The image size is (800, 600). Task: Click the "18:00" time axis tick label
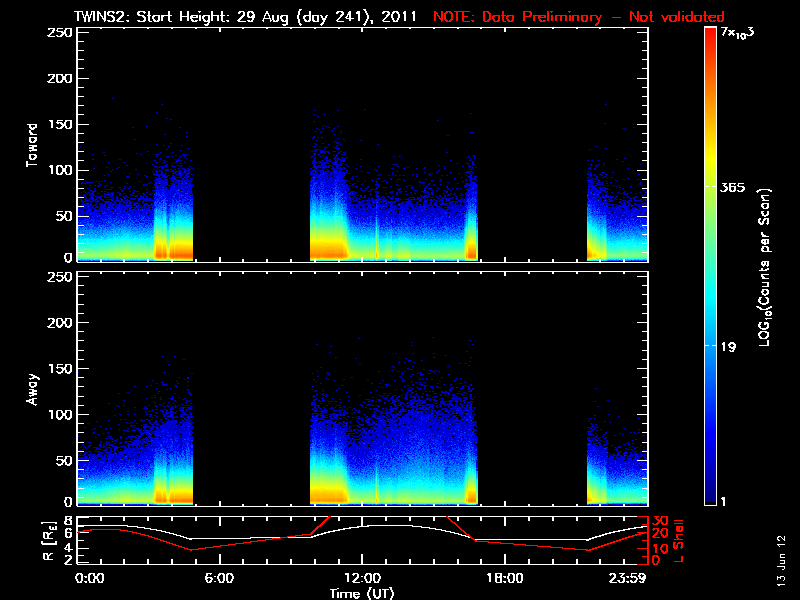[503, 579]
